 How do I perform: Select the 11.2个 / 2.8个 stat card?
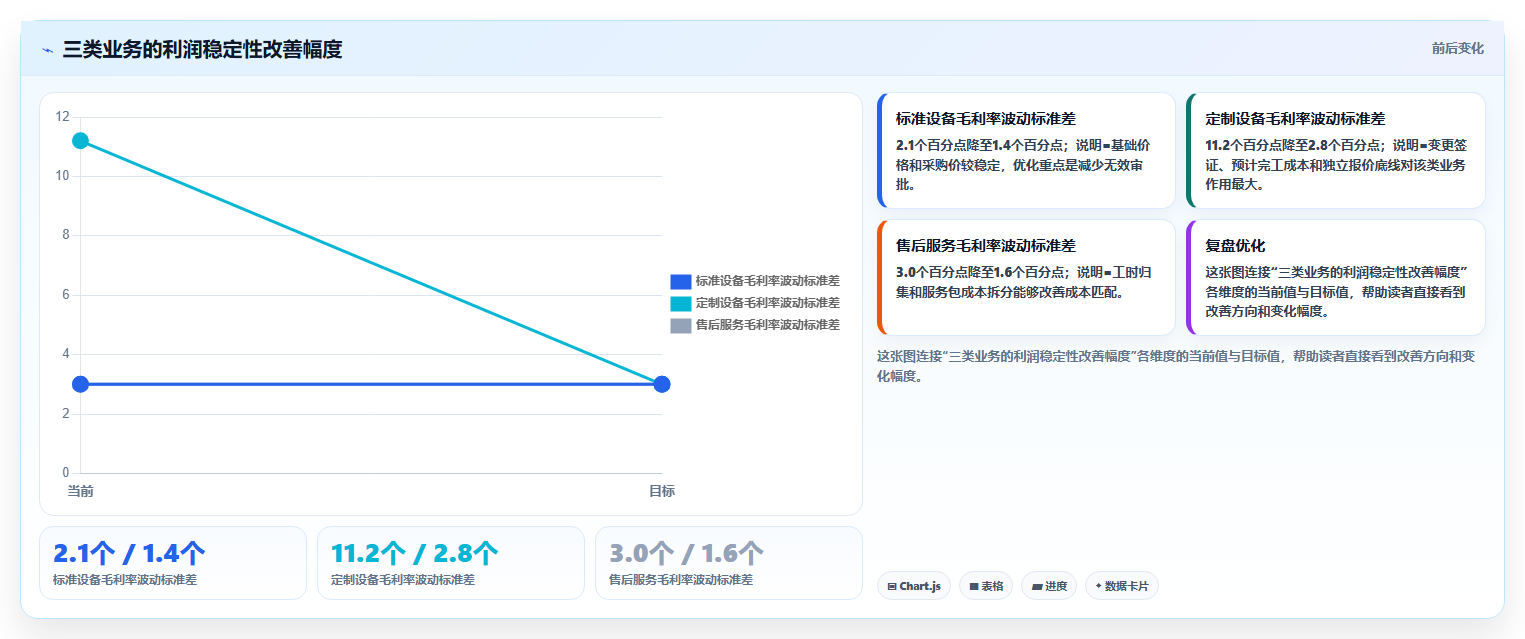coord(451,563)
